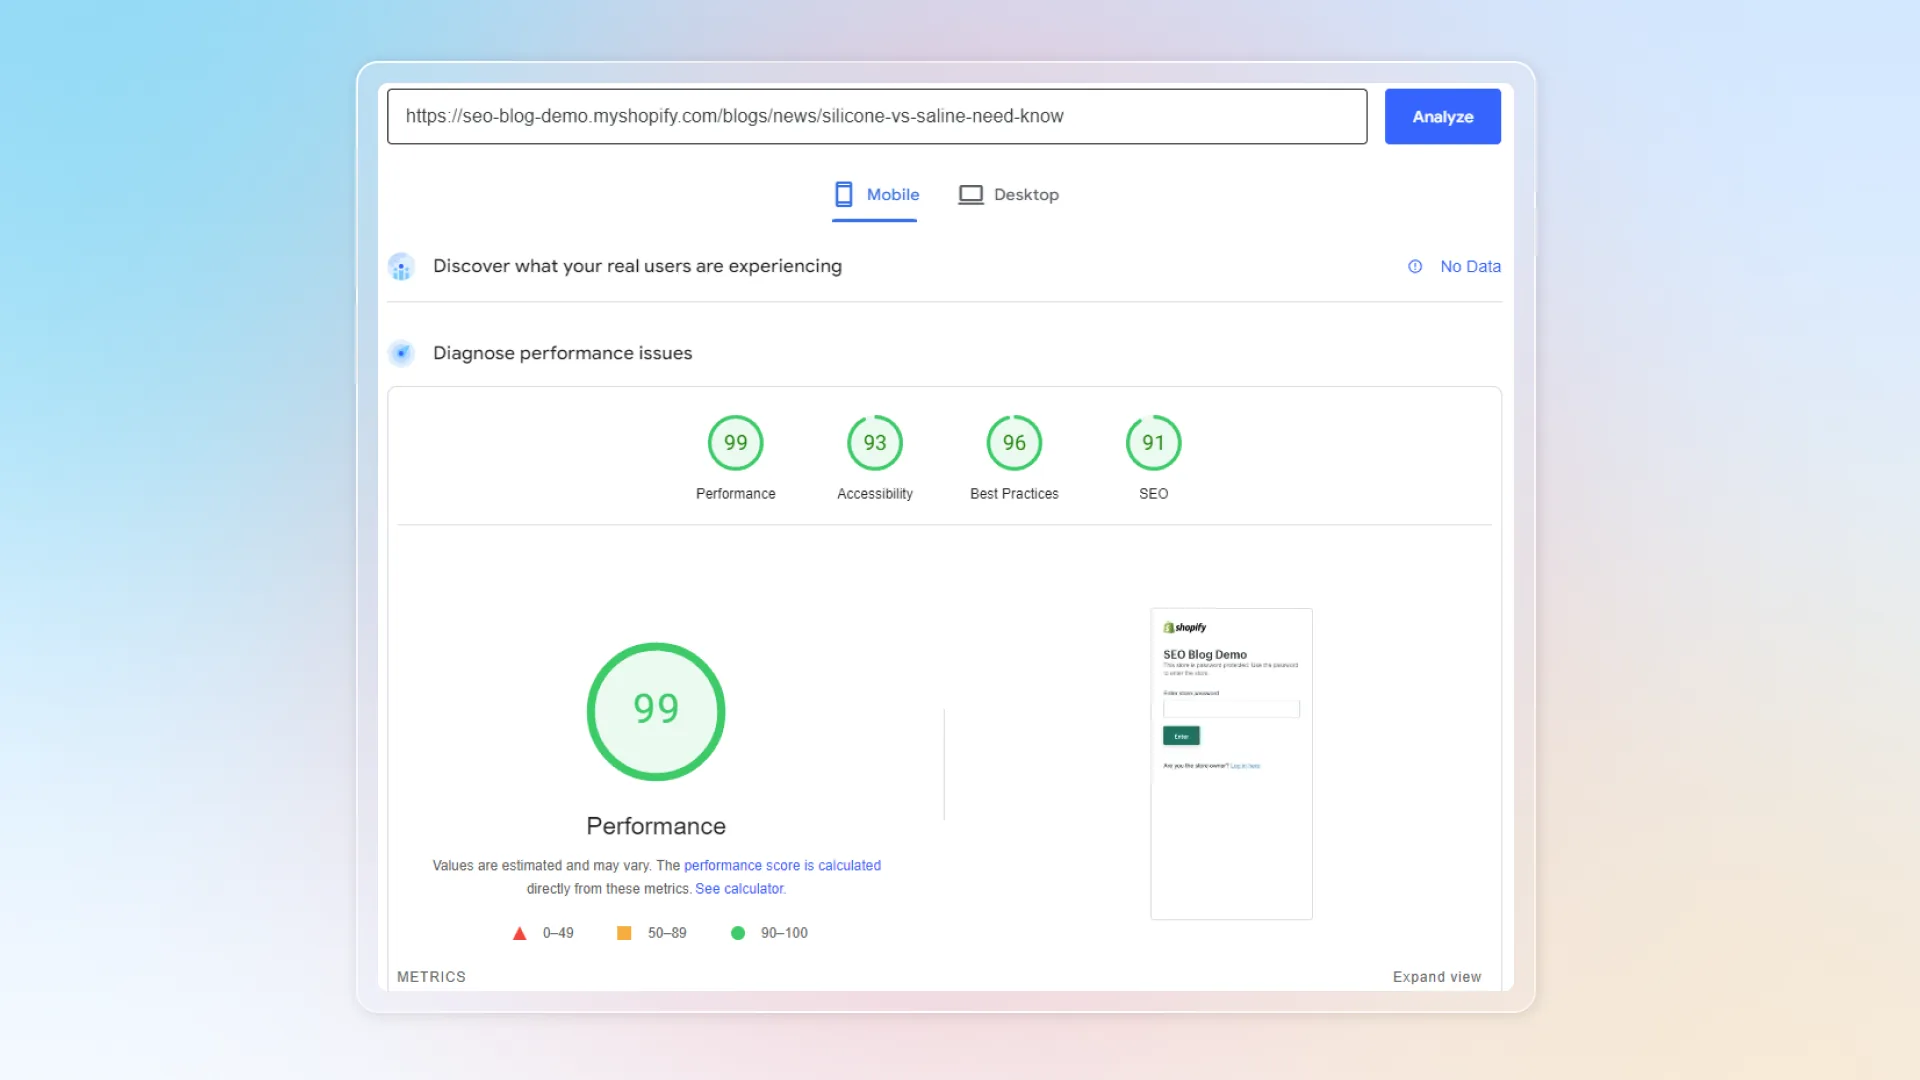Screen dimensions: 1920x1080
Task: Open the No Data link
Action: point(1470,266)
